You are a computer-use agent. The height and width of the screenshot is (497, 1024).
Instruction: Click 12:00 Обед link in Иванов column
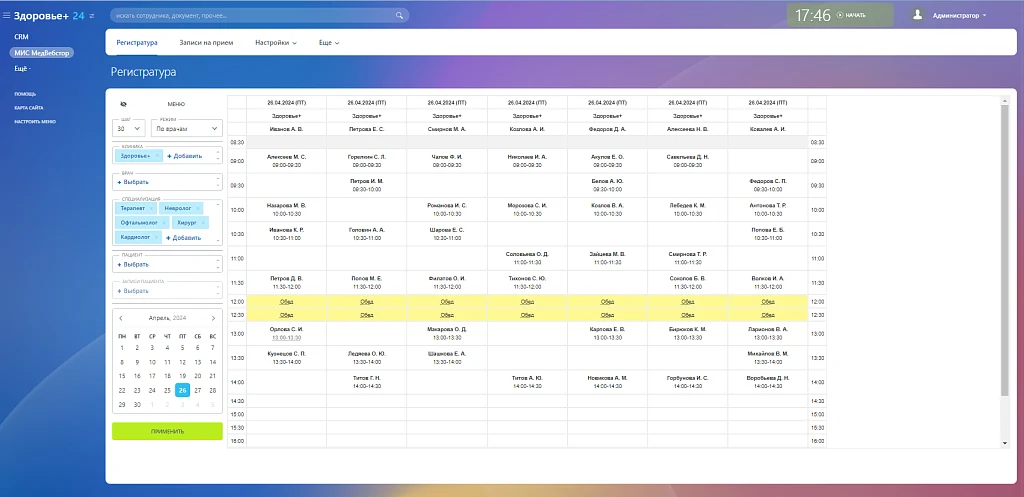(x=287, y=302)
